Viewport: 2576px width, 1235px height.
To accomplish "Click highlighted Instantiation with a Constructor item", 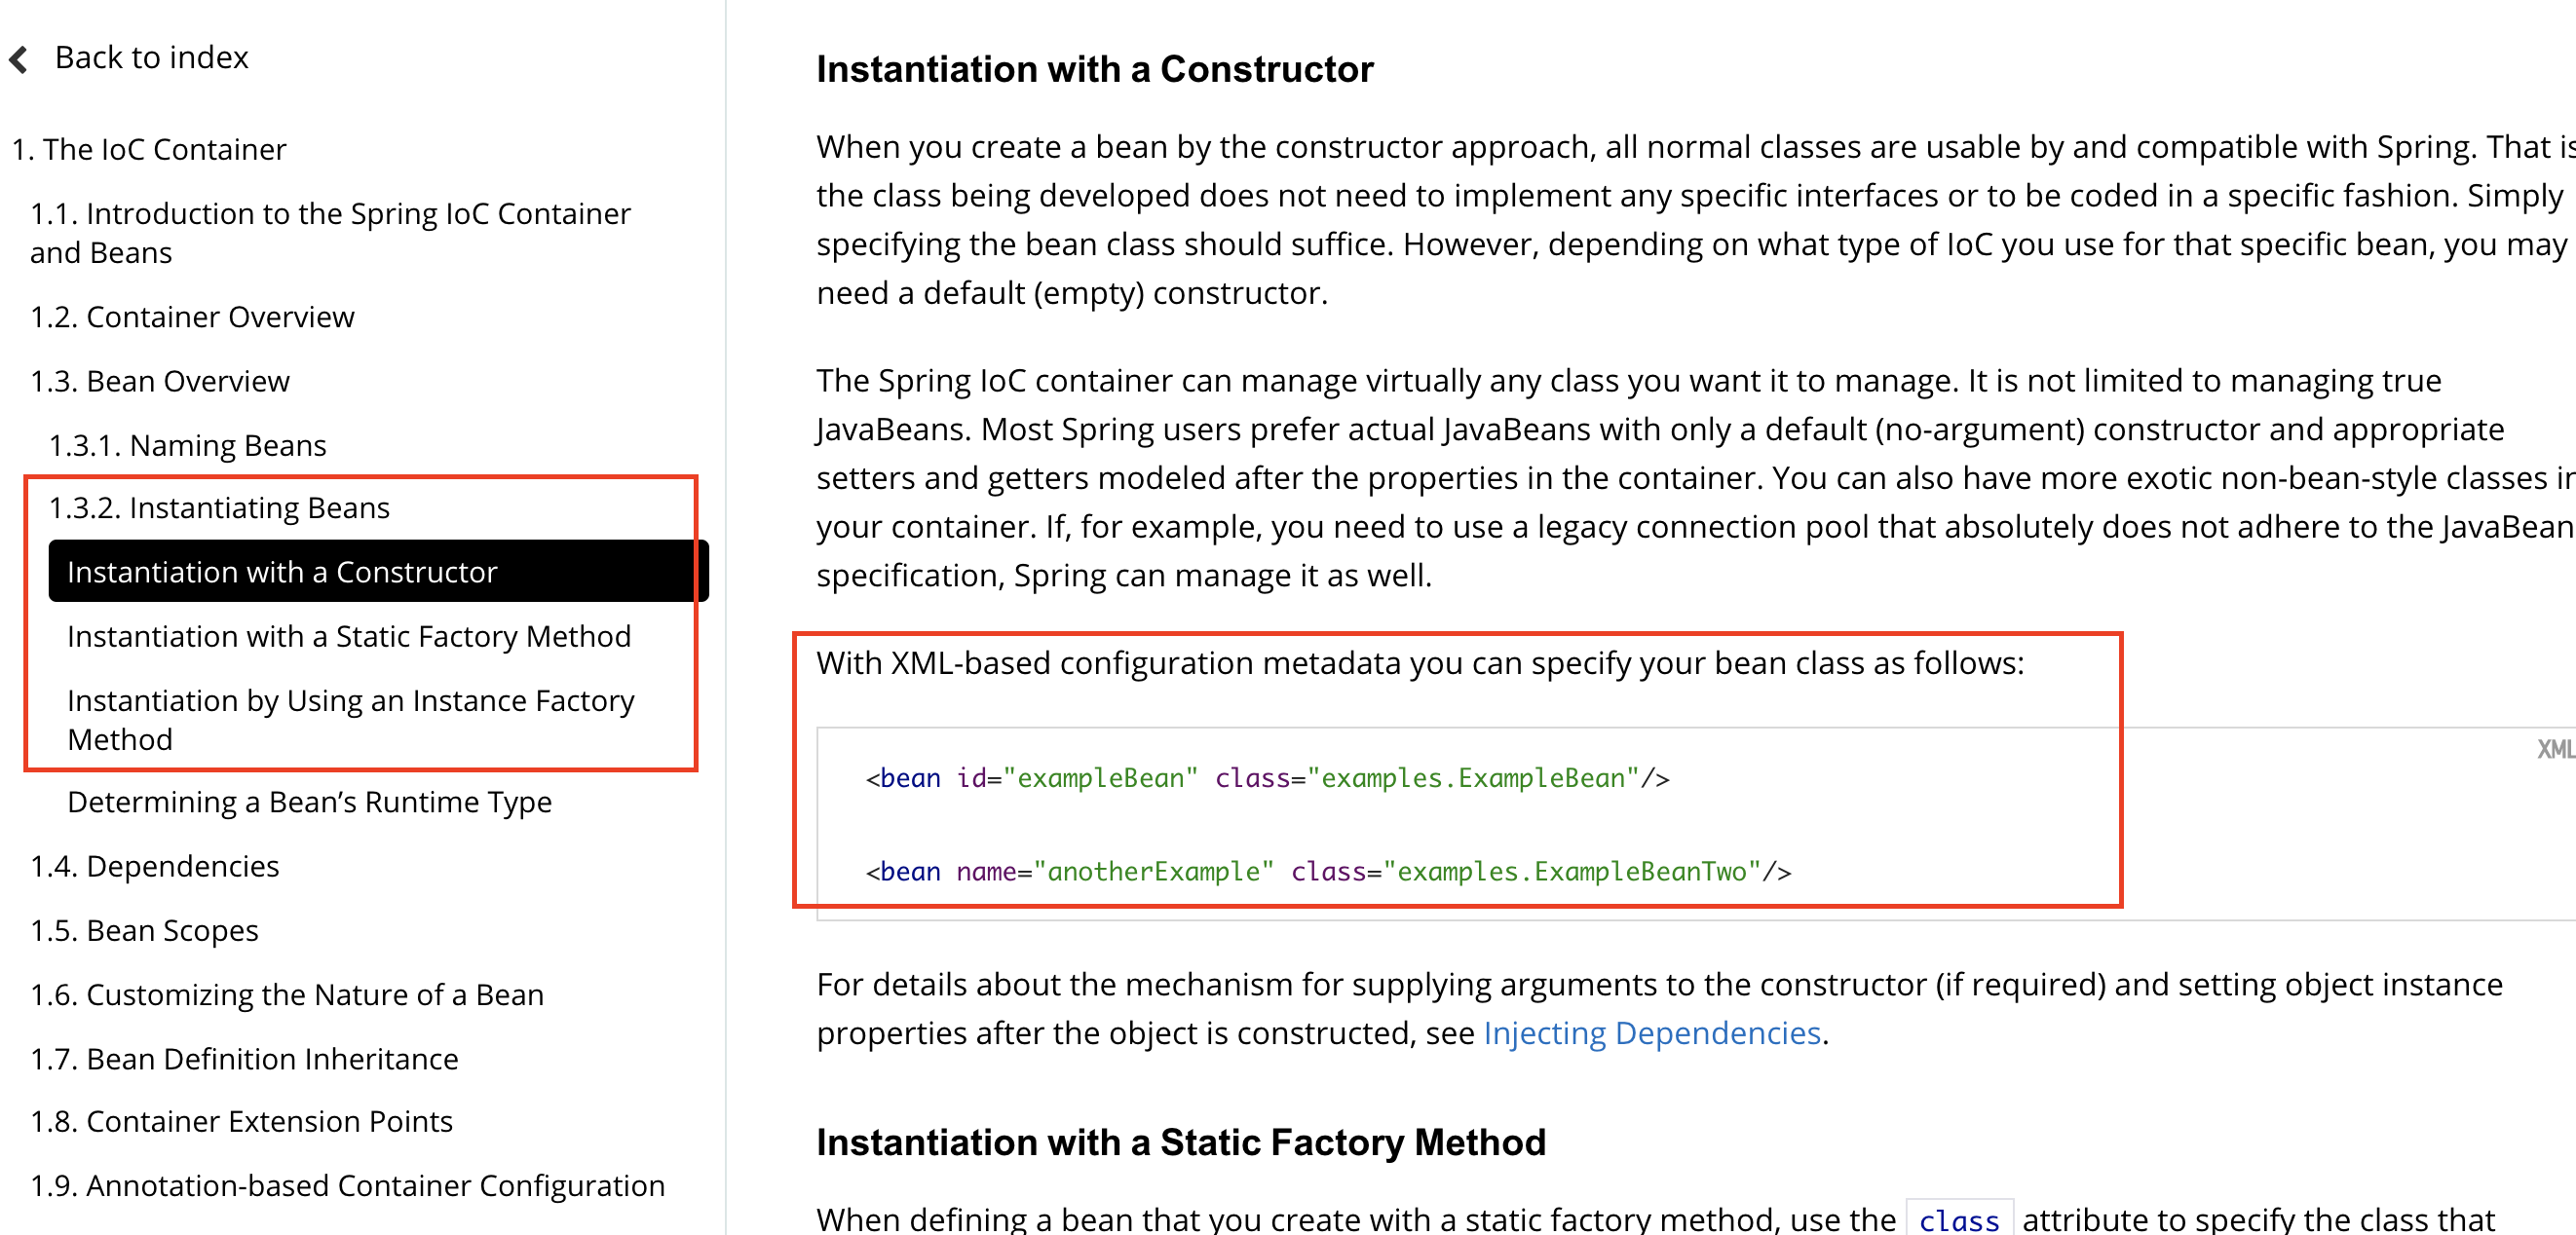I will click(281, 572).
